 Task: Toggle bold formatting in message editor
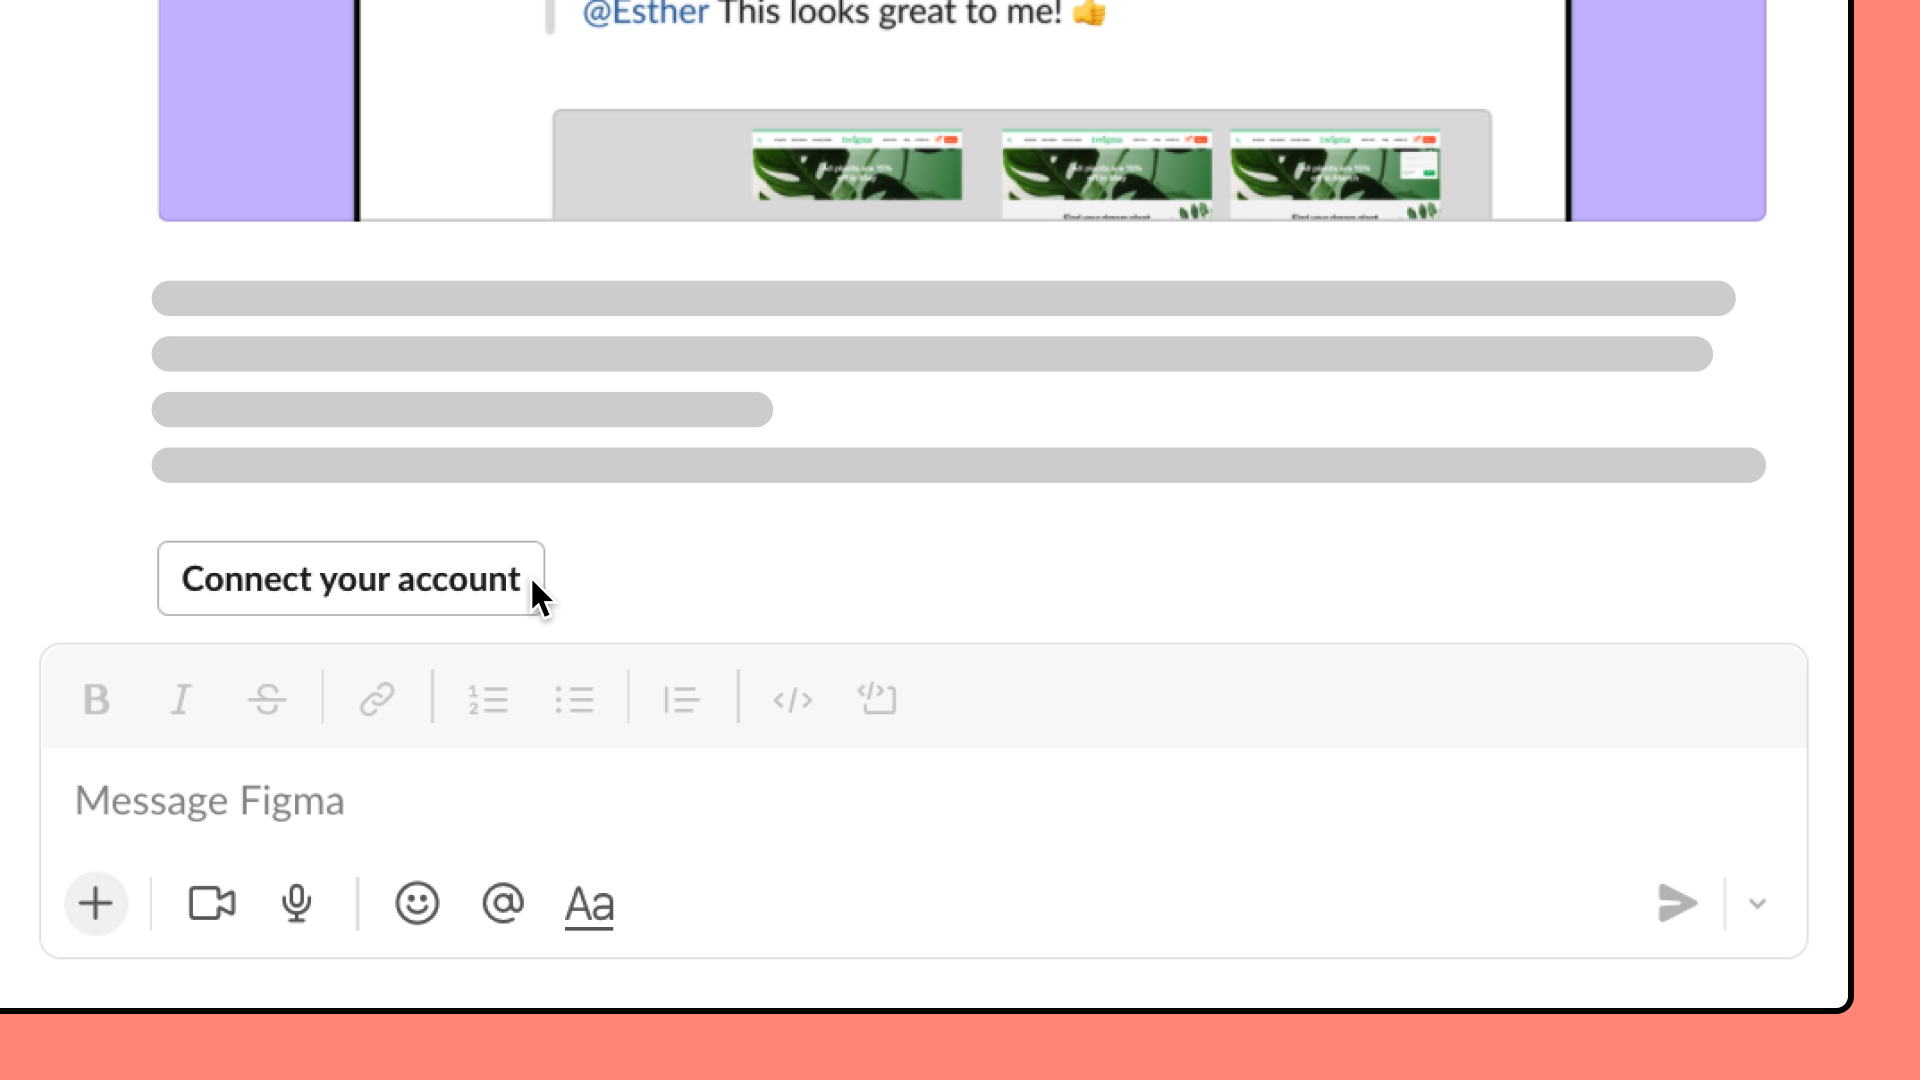coord(96,698)
